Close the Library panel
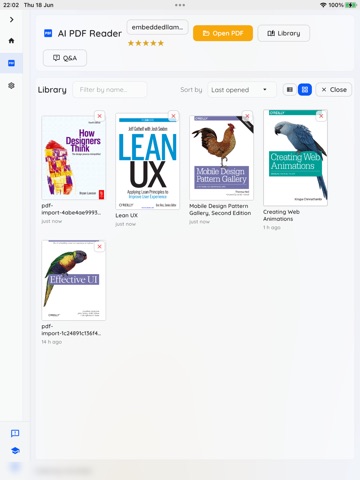This screenshot has height=480, width=360. [x=334, y=90]
